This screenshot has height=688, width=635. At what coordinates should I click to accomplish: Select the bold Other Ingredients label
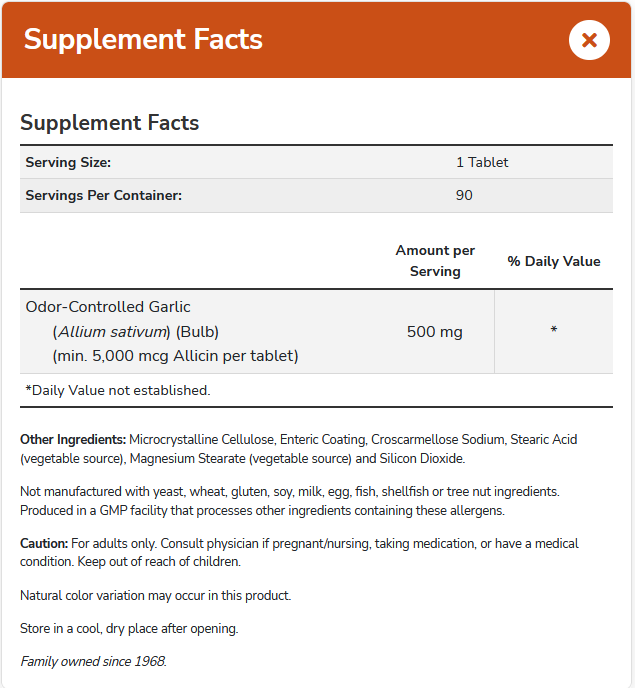click(x=72, y=439)
